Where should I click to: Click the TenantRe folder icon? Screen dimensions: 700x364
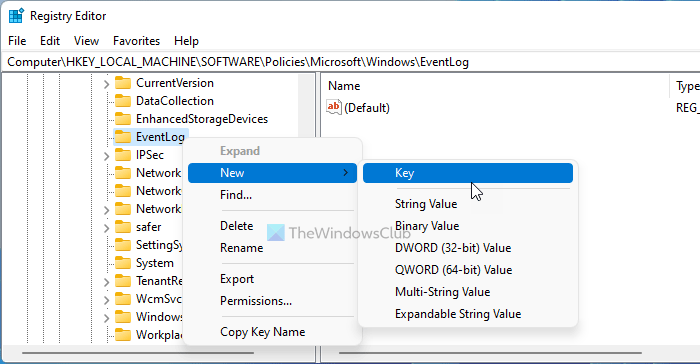(x=123, y=281)
